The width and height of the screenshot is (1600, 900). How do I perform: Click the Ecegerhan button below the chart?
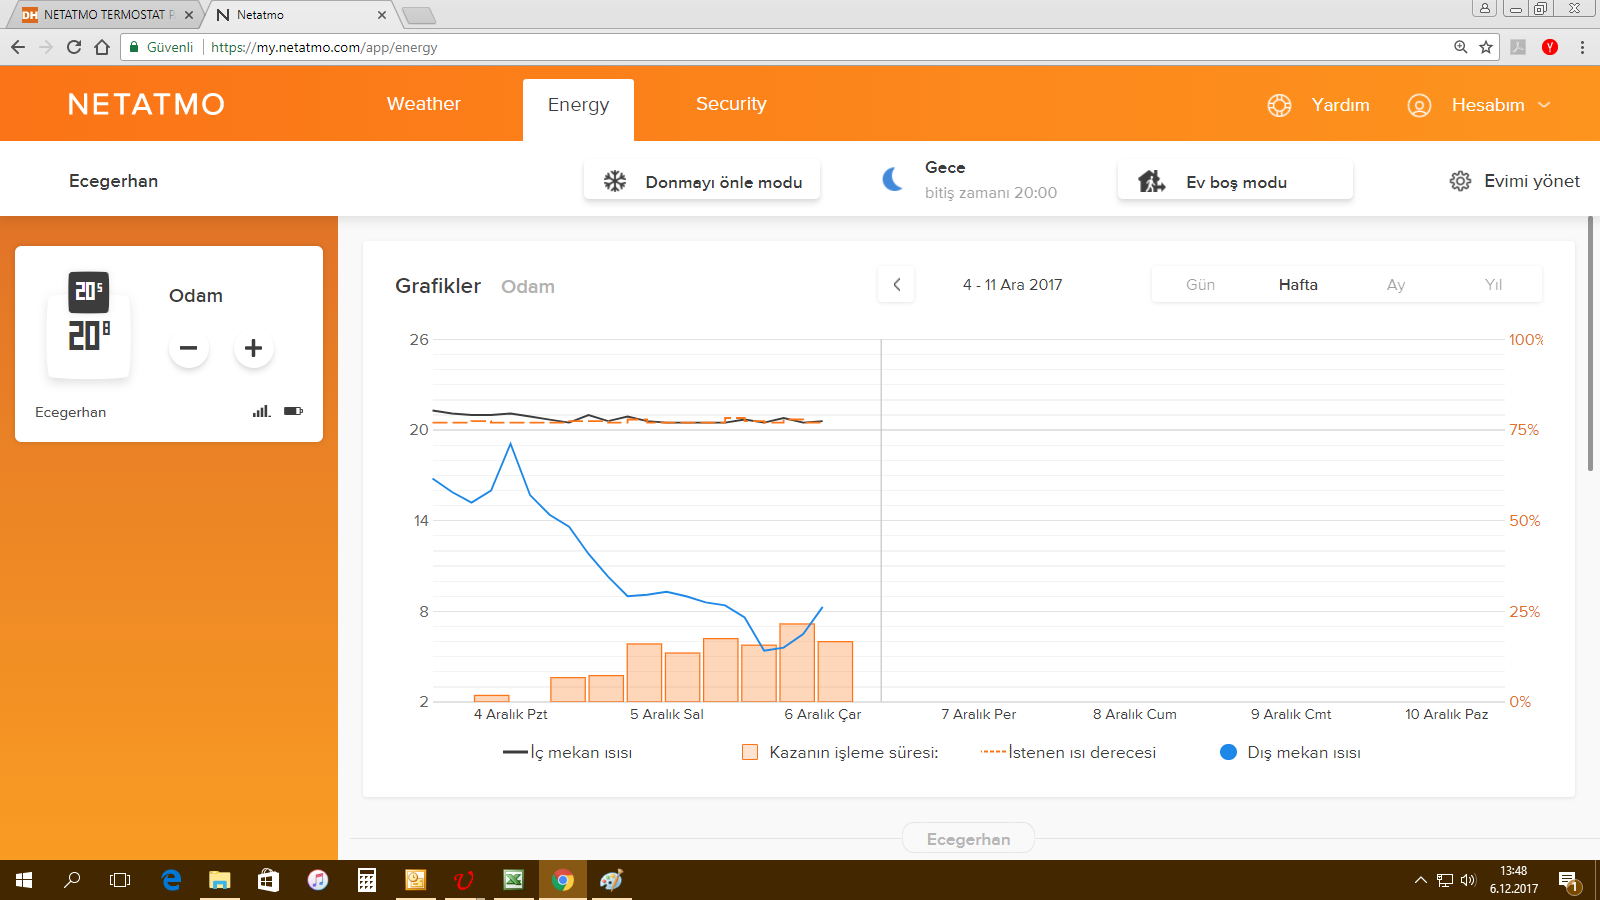(968, 839)
